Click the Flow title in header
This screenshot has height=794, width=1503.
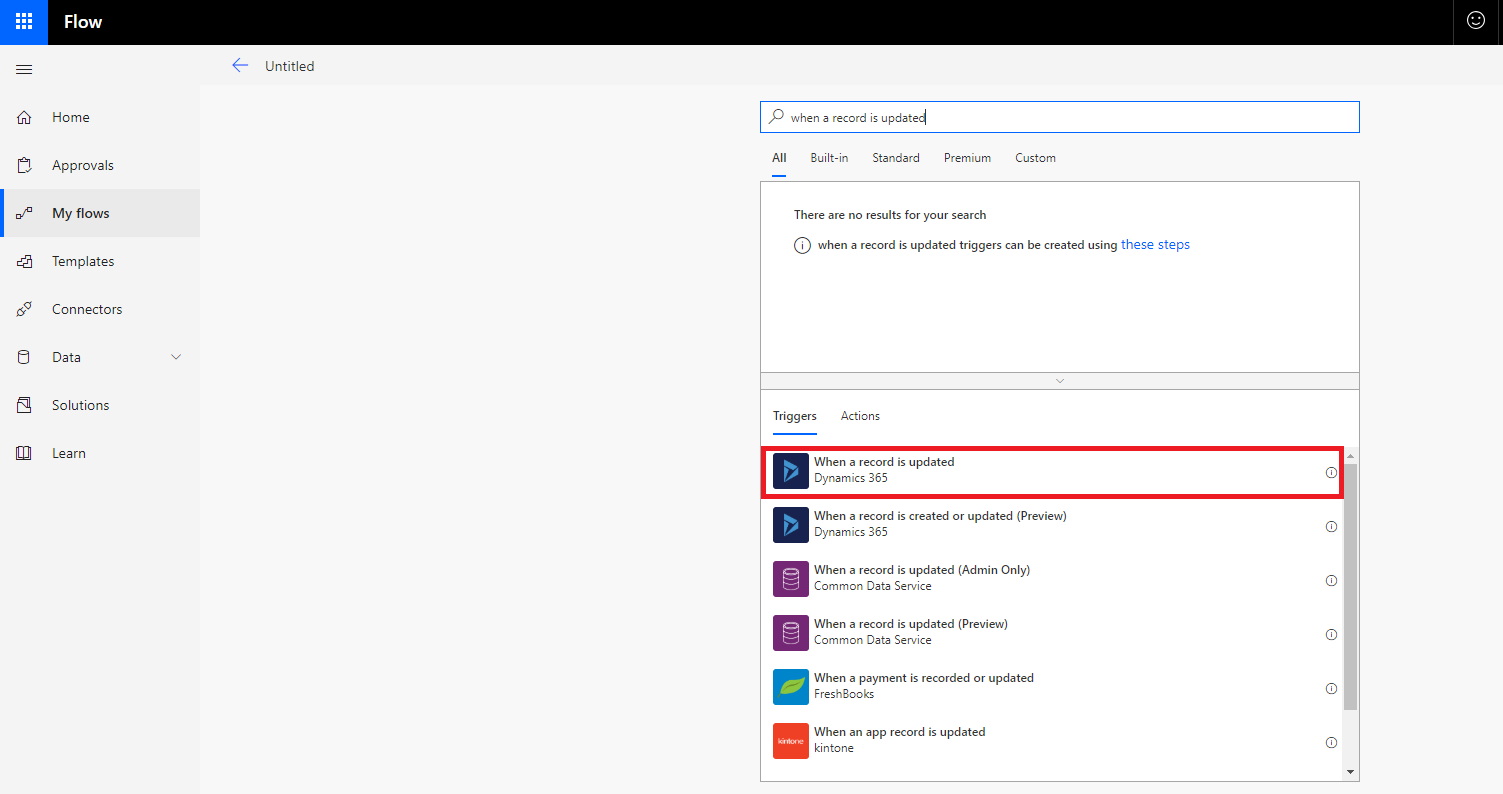pyautogui.click(x=83, y=21)
